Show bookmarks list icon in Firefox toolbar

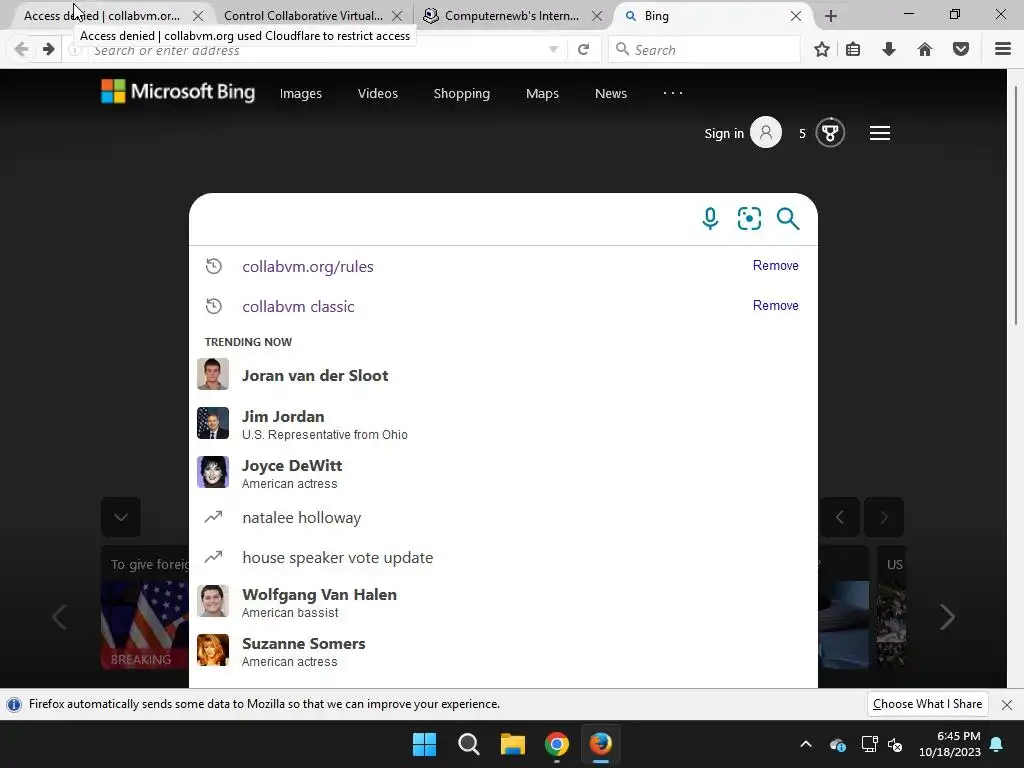pos(853,49)
